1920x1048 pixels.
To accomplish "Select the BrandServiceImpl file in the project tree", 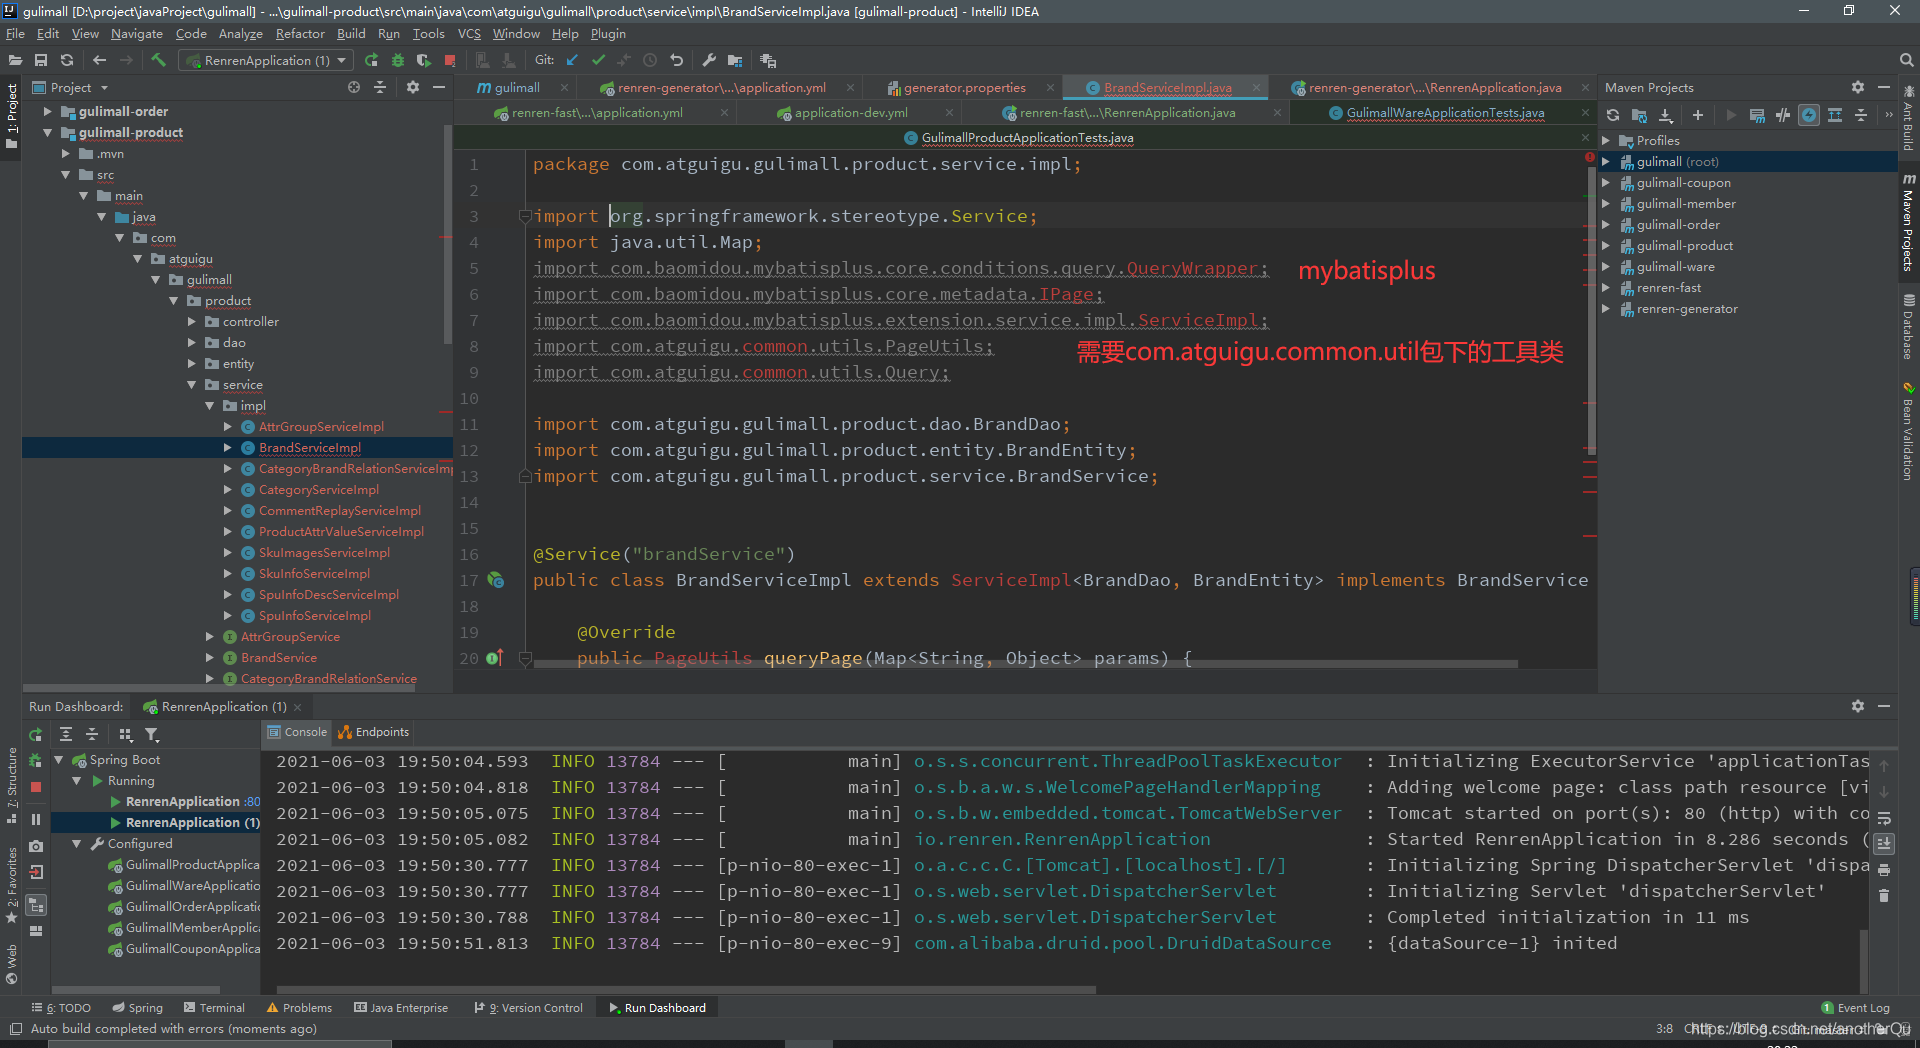I will (x=309, y=447).
